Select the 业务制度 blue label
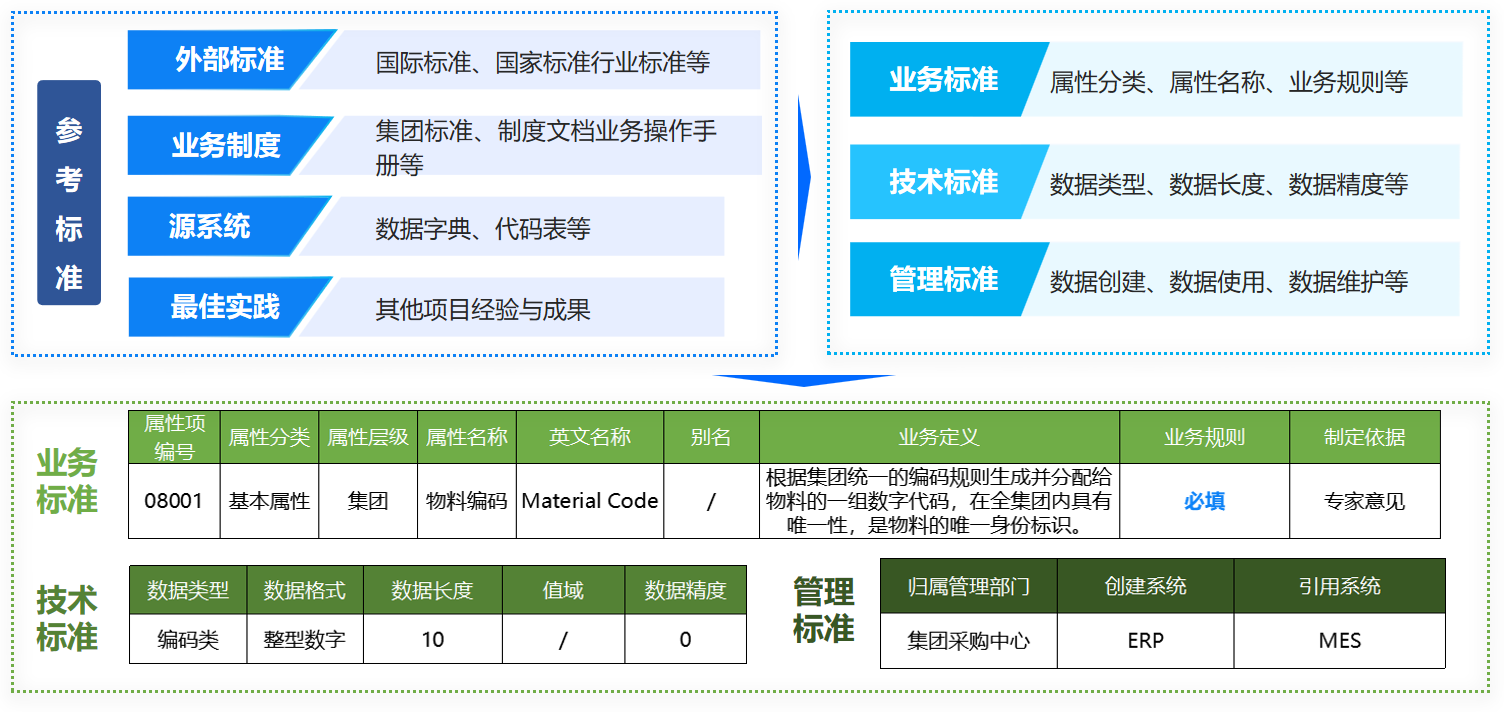 tap(226, 146)
